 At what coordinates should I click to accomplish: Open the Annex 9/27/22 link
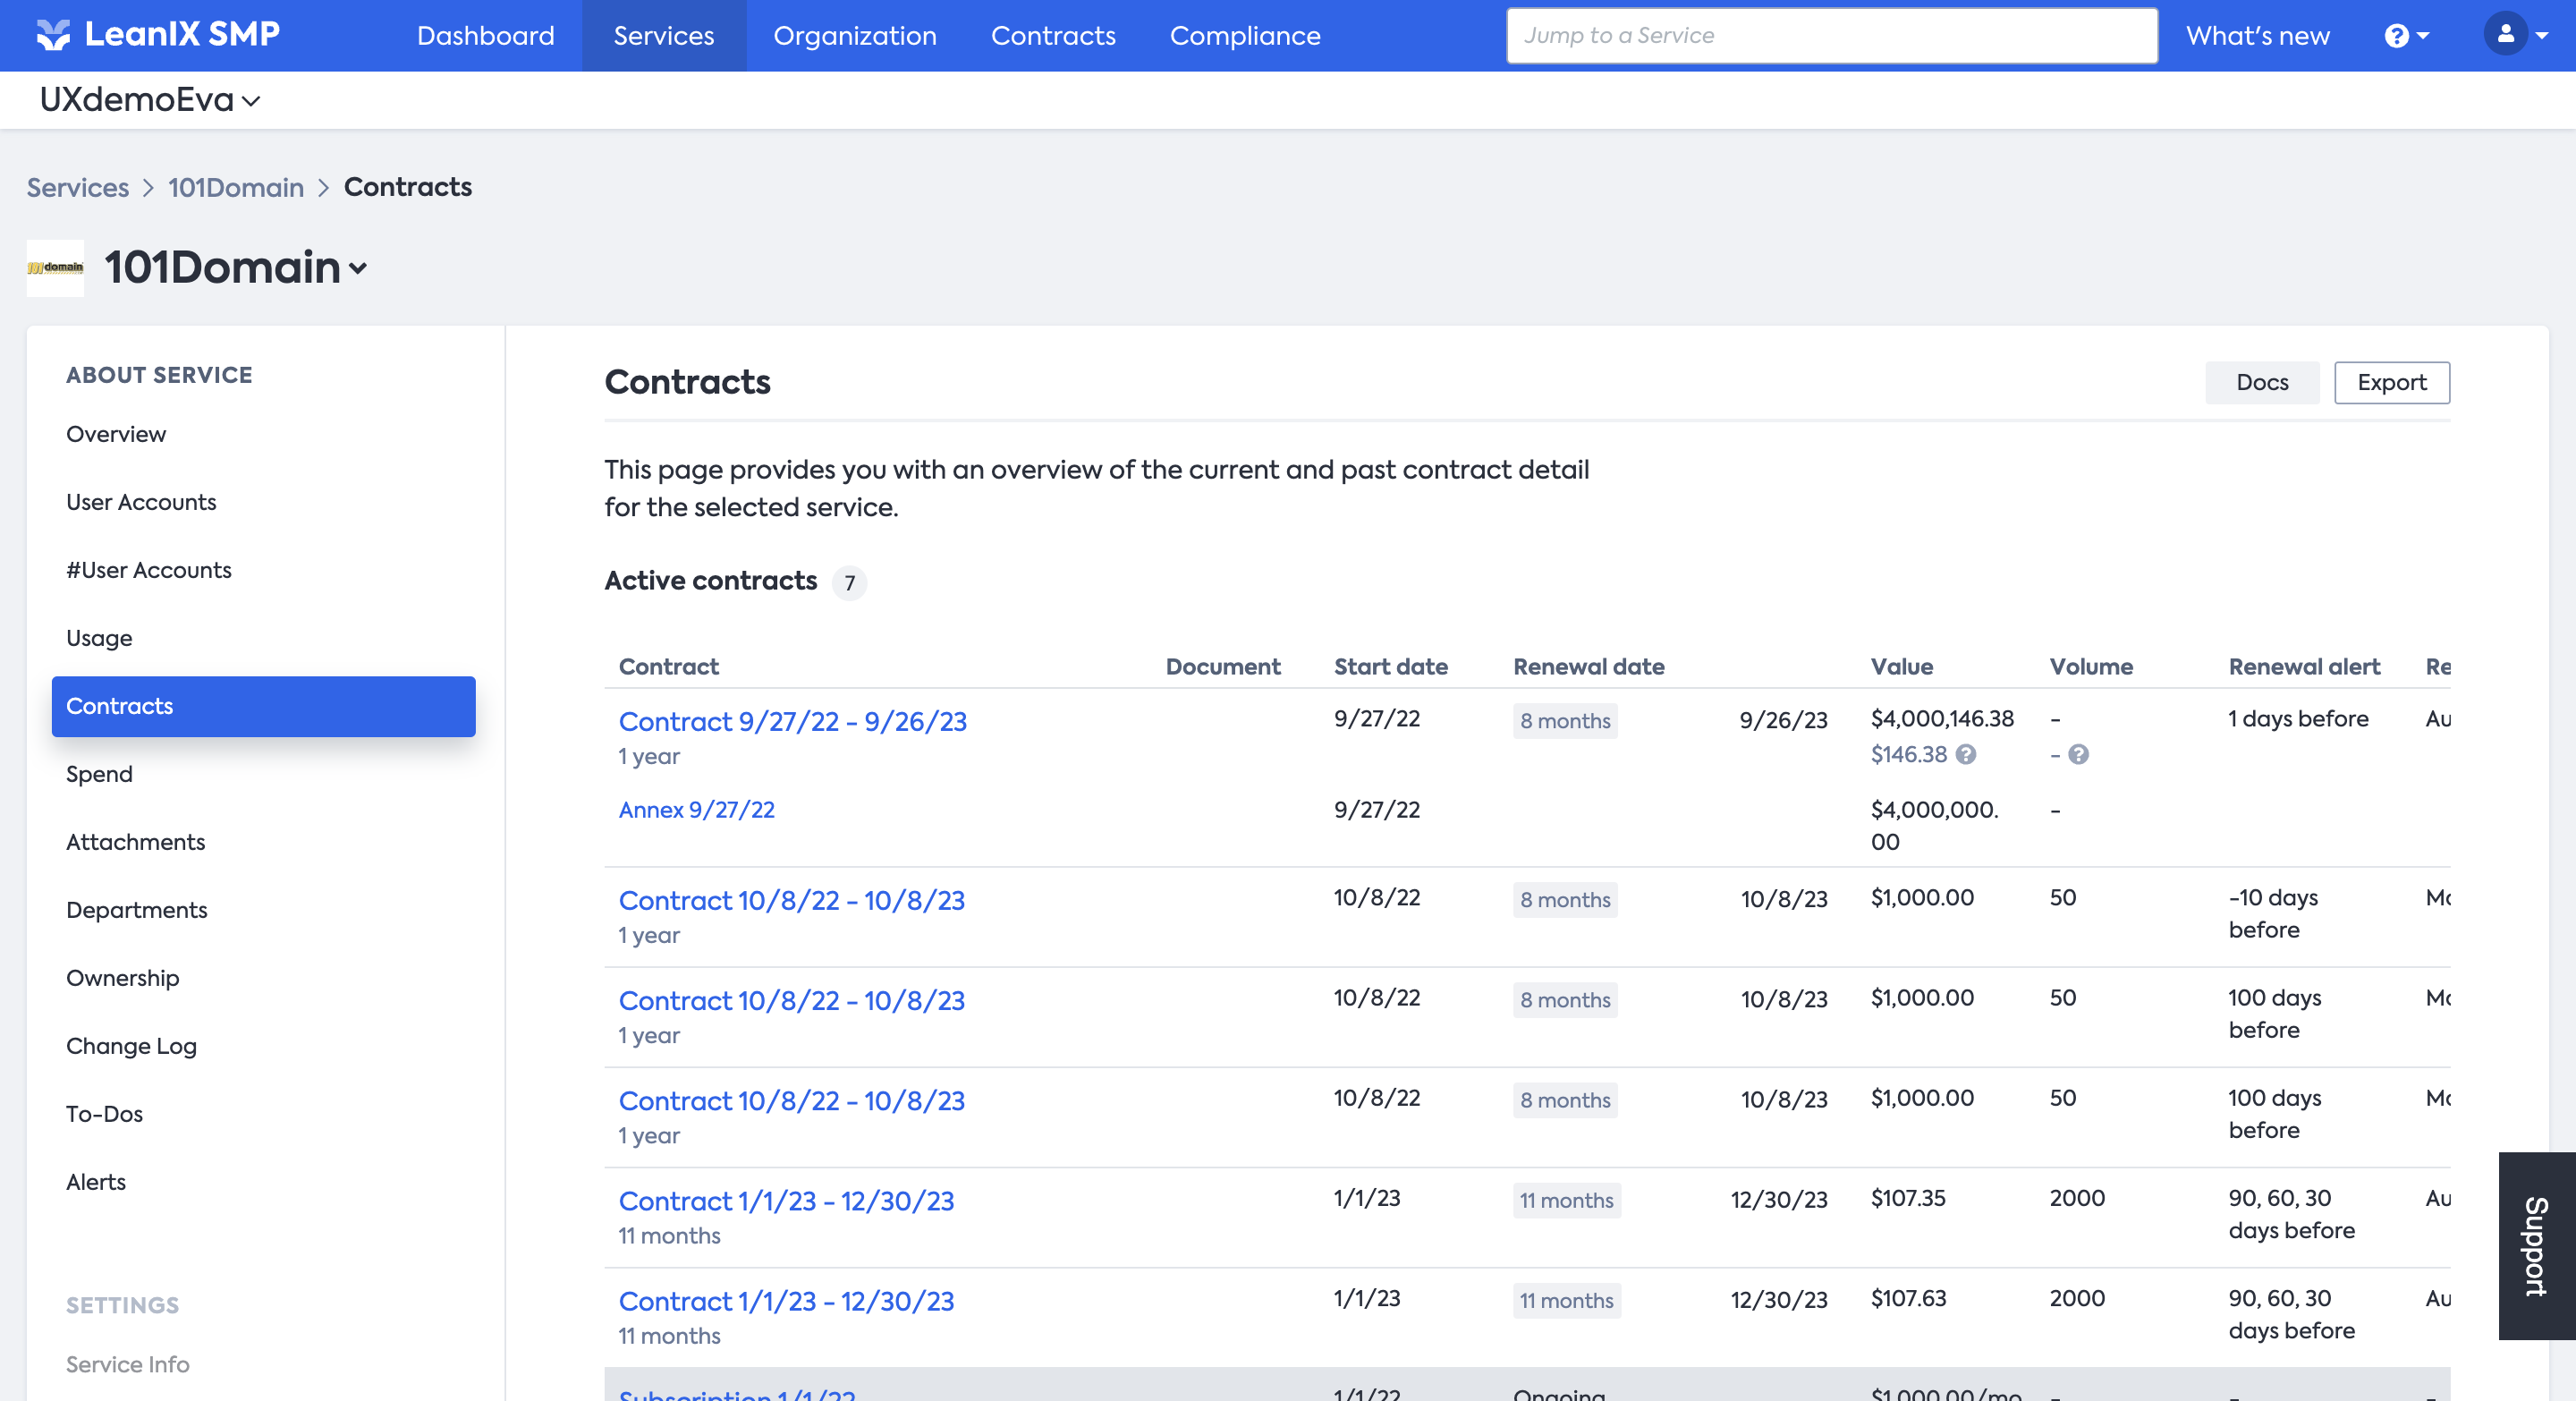click(696, 810)
